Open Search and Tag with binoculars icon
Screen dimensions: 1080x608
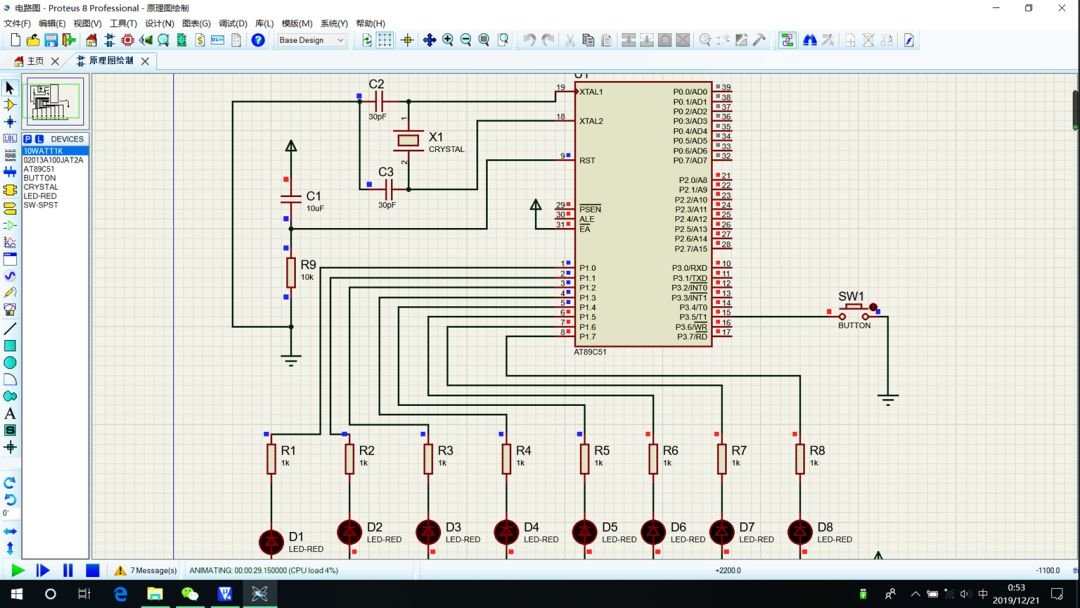pyautogui.click(x=810, y=41)
